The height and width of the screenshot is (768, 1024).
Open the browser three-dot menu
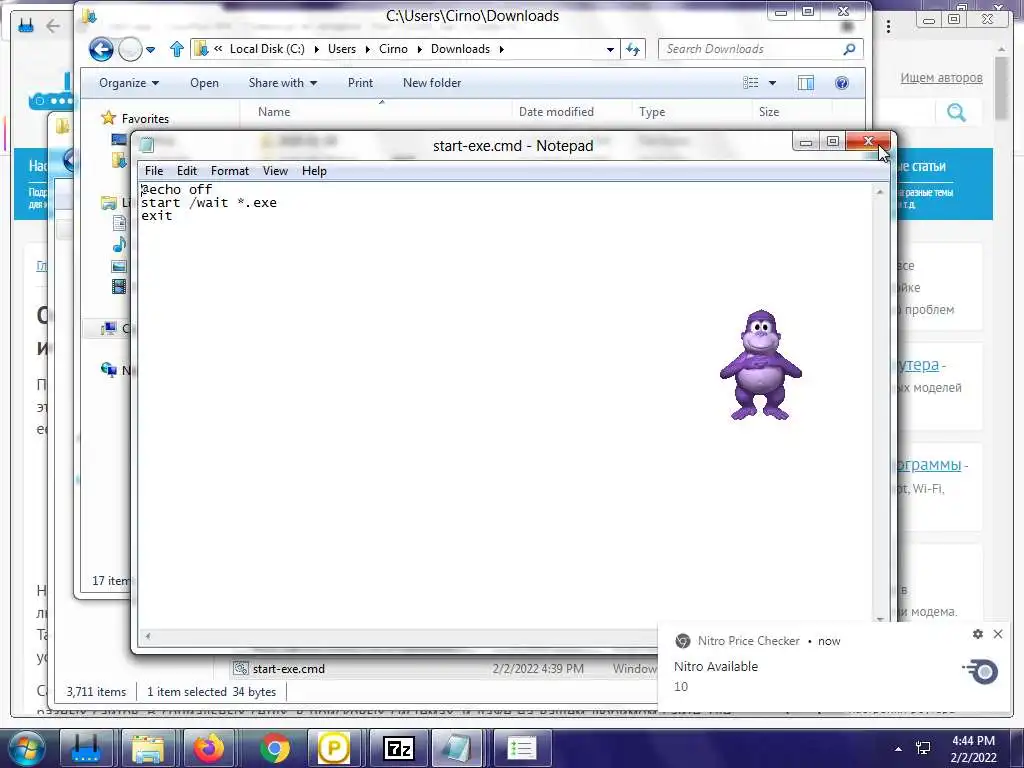tap(888, 27)
